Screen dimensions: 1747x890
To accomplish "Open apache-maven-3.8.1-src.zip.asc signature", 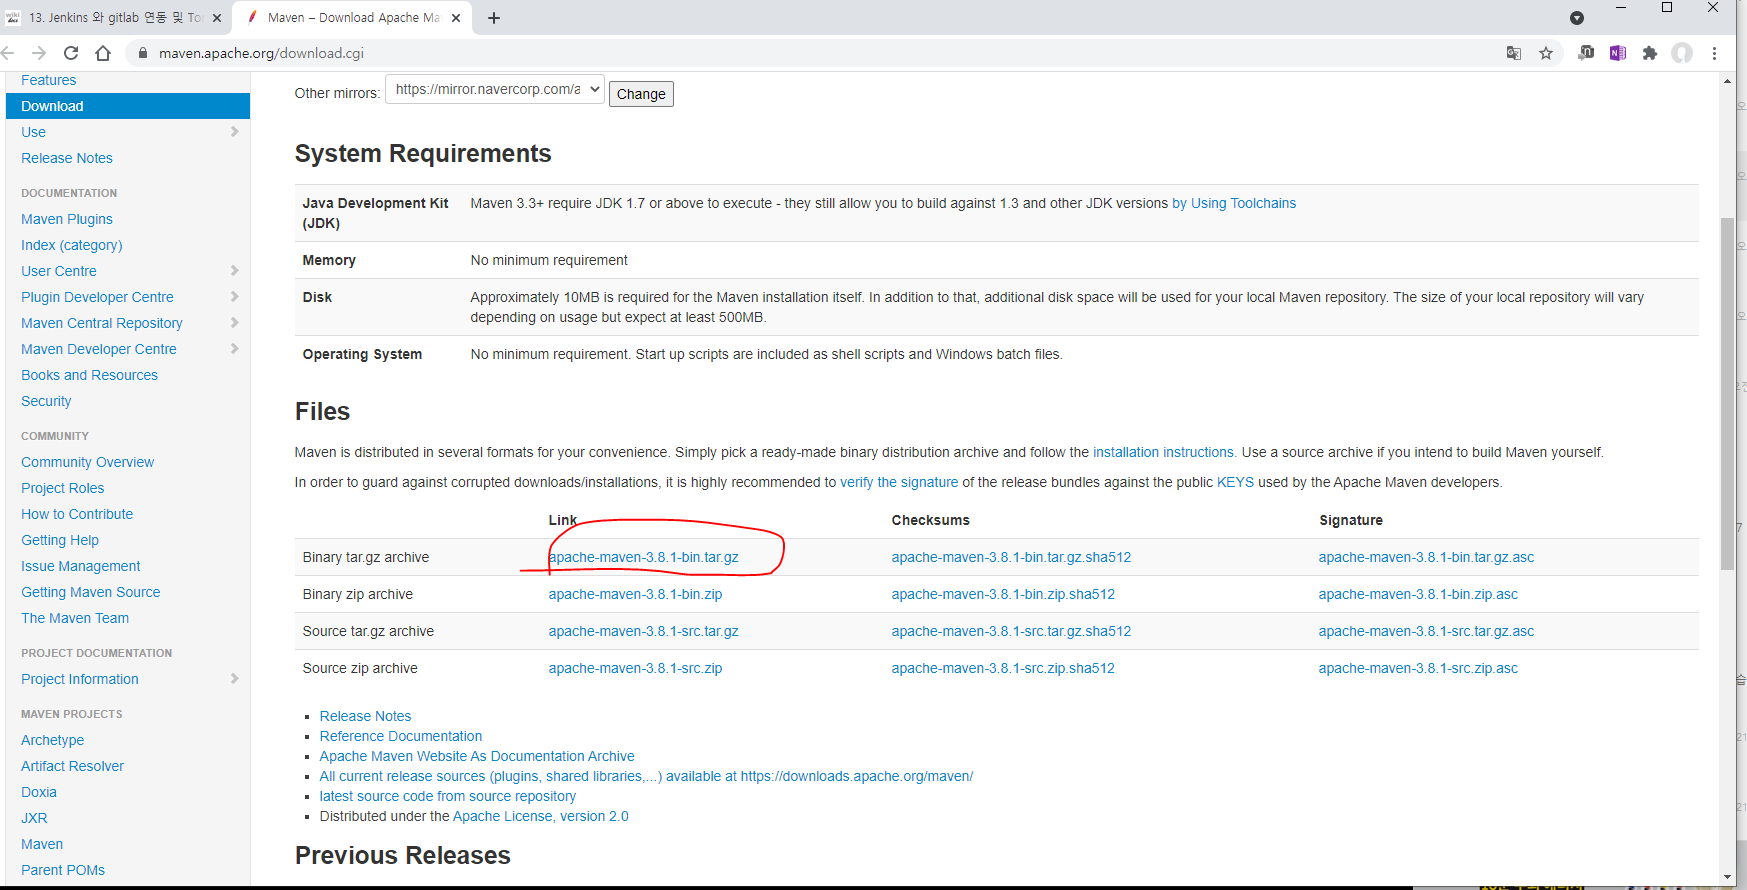I will (1418, 668).
